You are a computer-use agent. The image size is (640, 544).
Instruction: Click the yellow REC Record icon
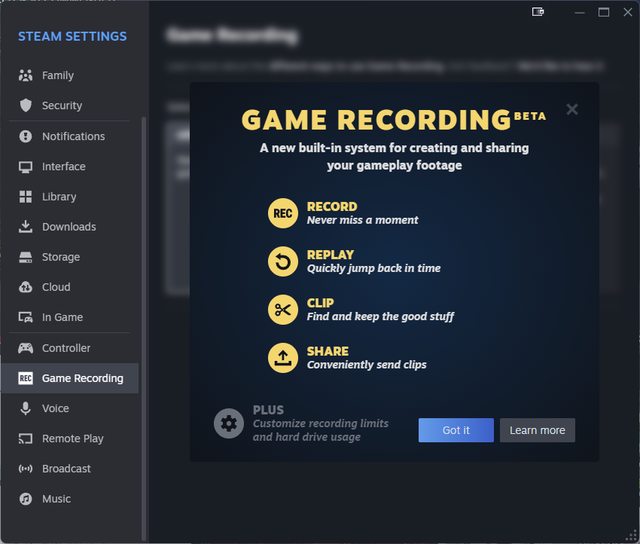tap(283, 213)
